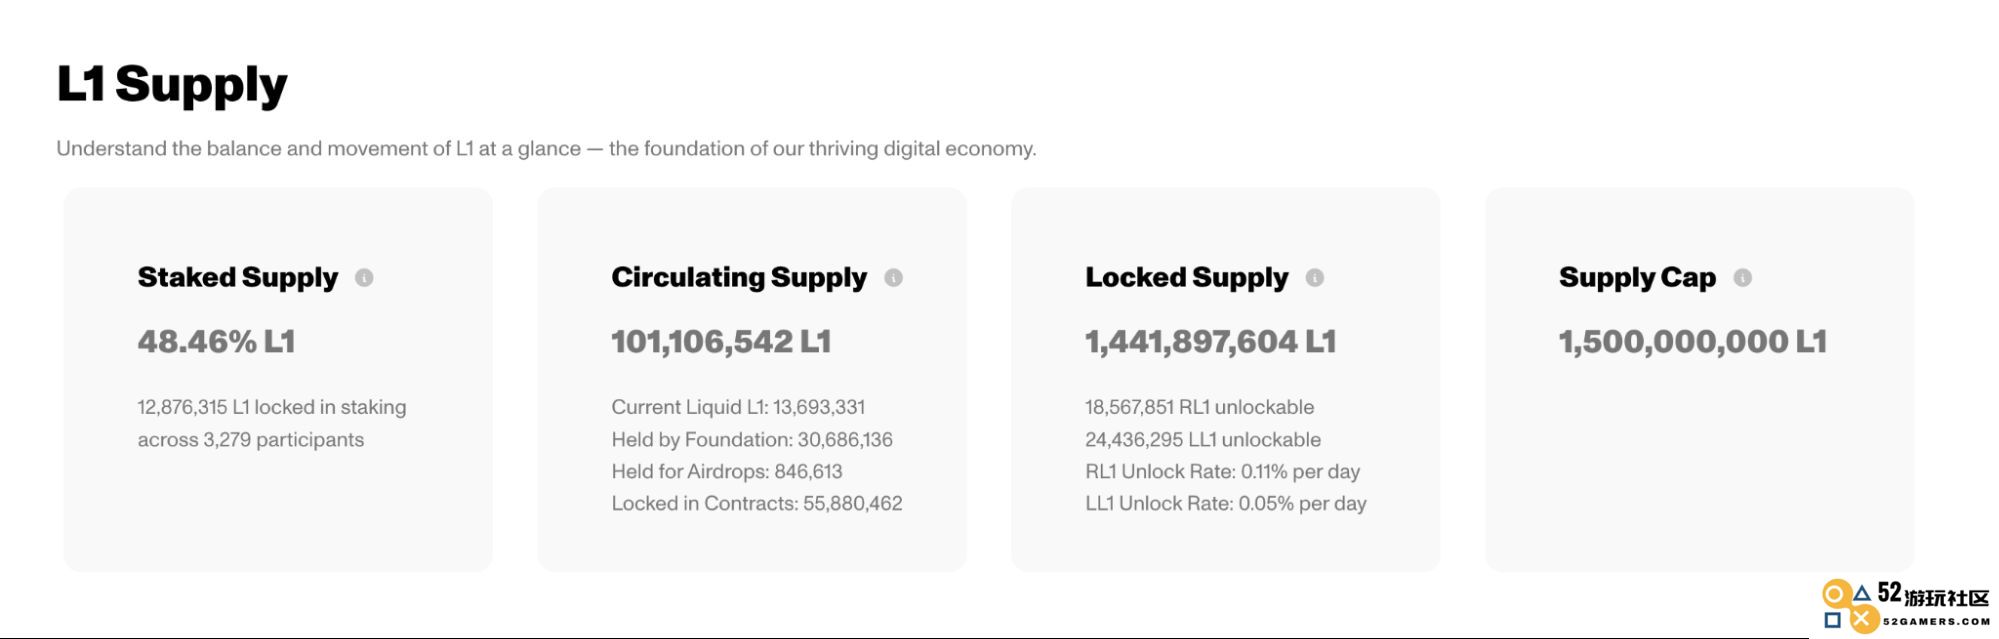Click the Current Liquid L1 line
Image resolution: width=1999 pixels, height=639 pixels.
[738, 407]
